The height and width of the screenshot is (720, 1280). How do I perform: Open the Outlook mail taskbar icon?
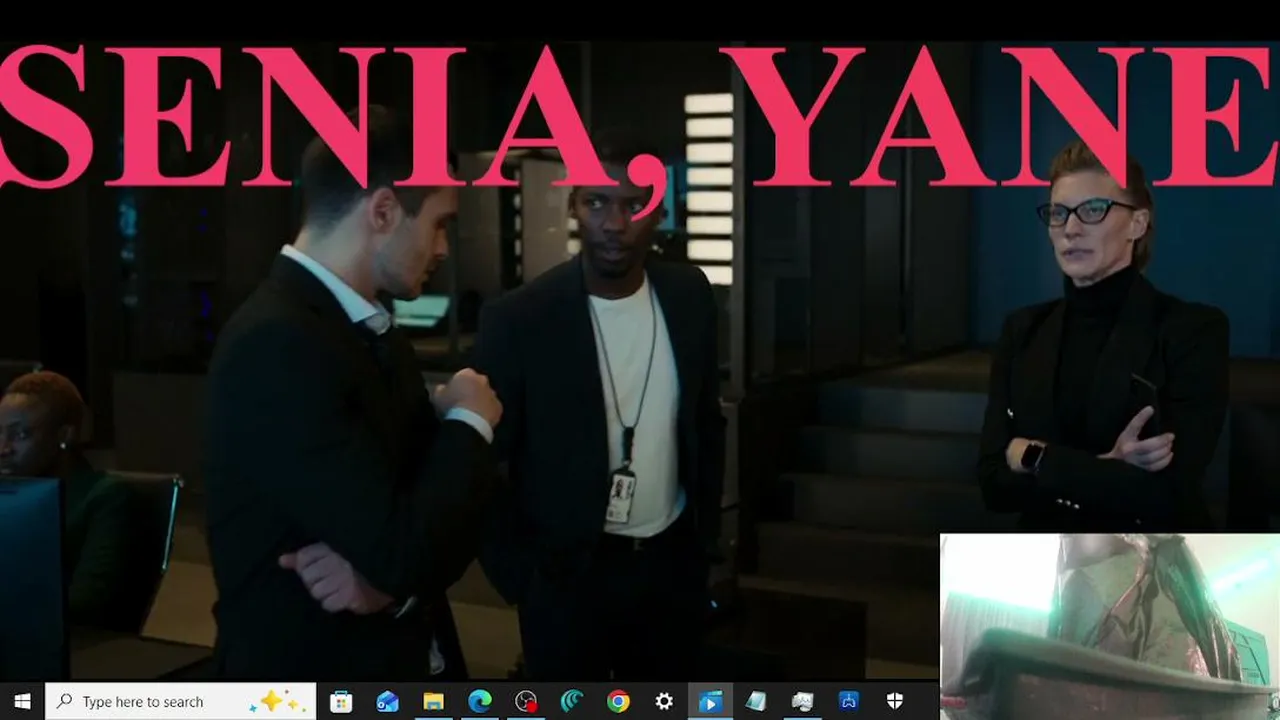click(387, 701)
